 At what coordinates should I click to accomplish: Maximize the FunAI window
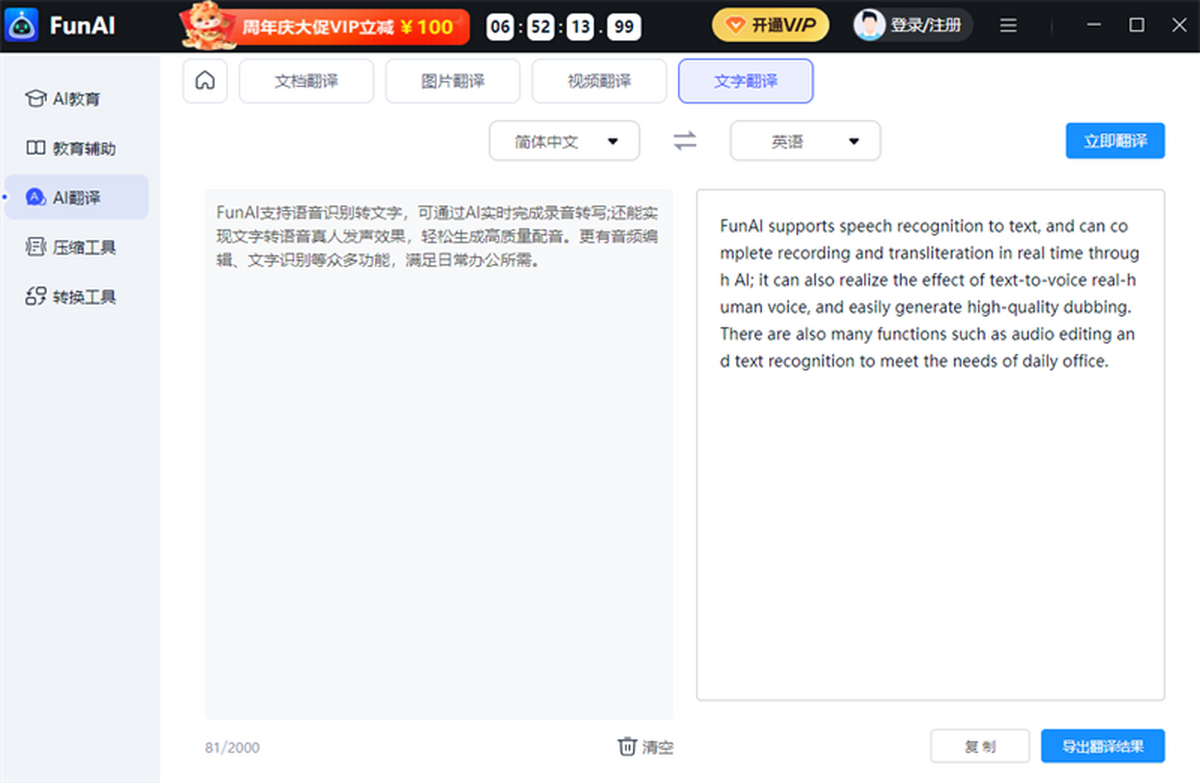click(1137, 25)
